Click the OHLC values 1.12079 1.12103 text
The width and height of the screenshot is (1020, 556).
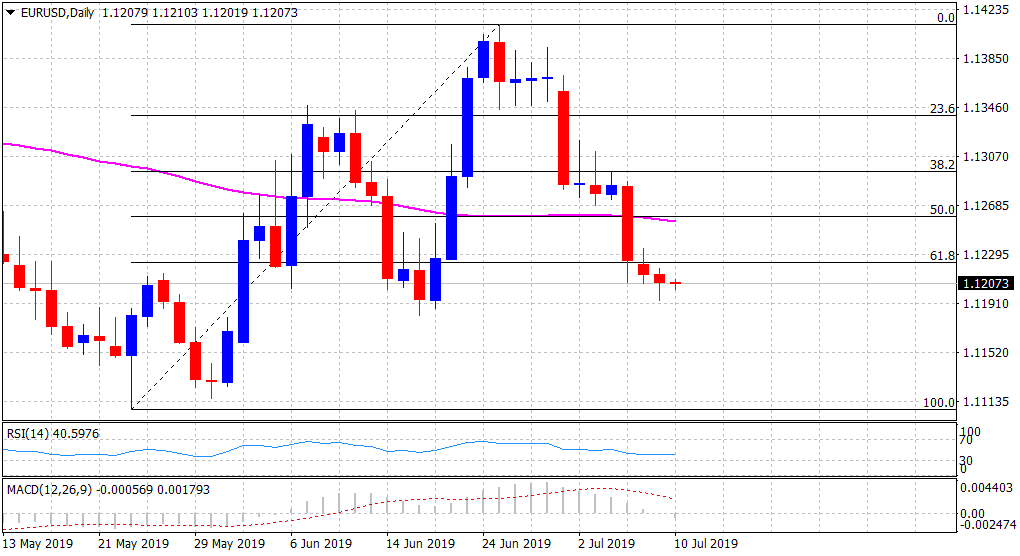[150, 12]
